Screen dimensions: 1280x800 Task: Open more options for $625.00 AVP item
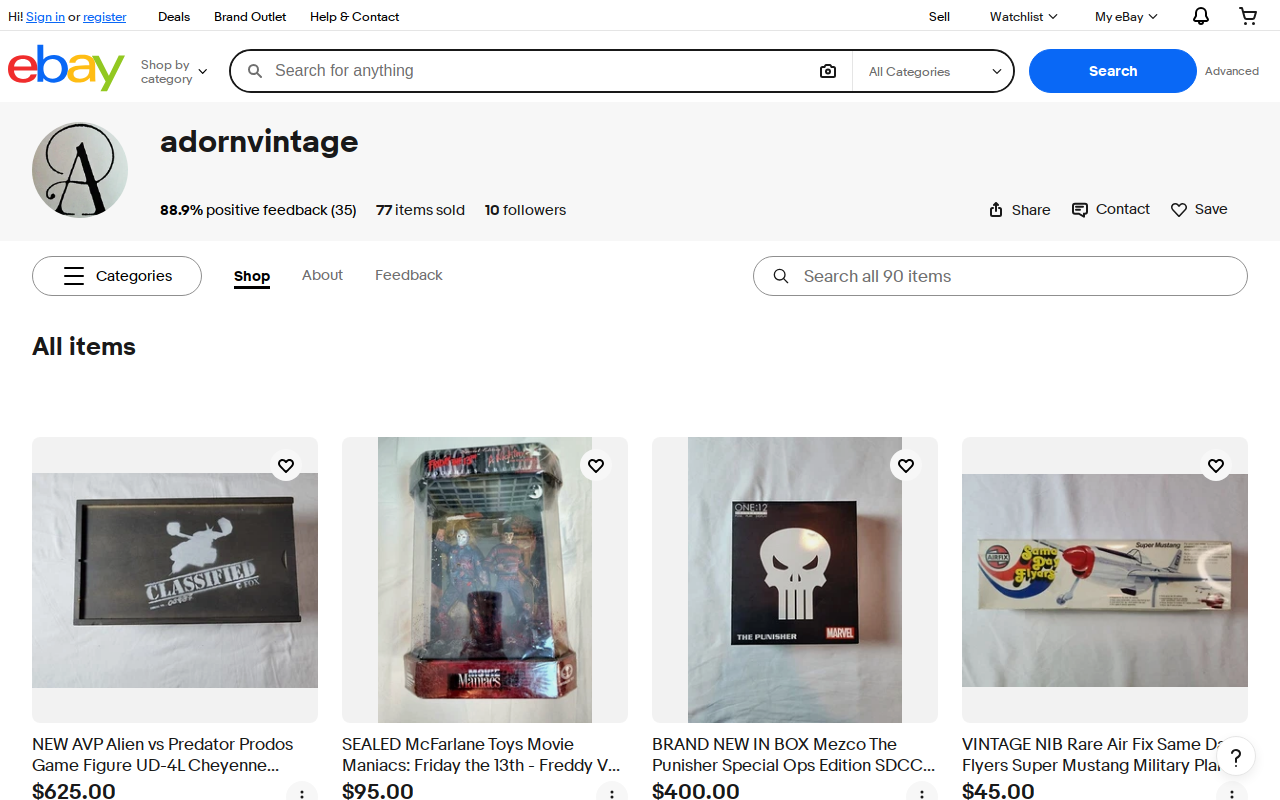click(x=302, y=796)
